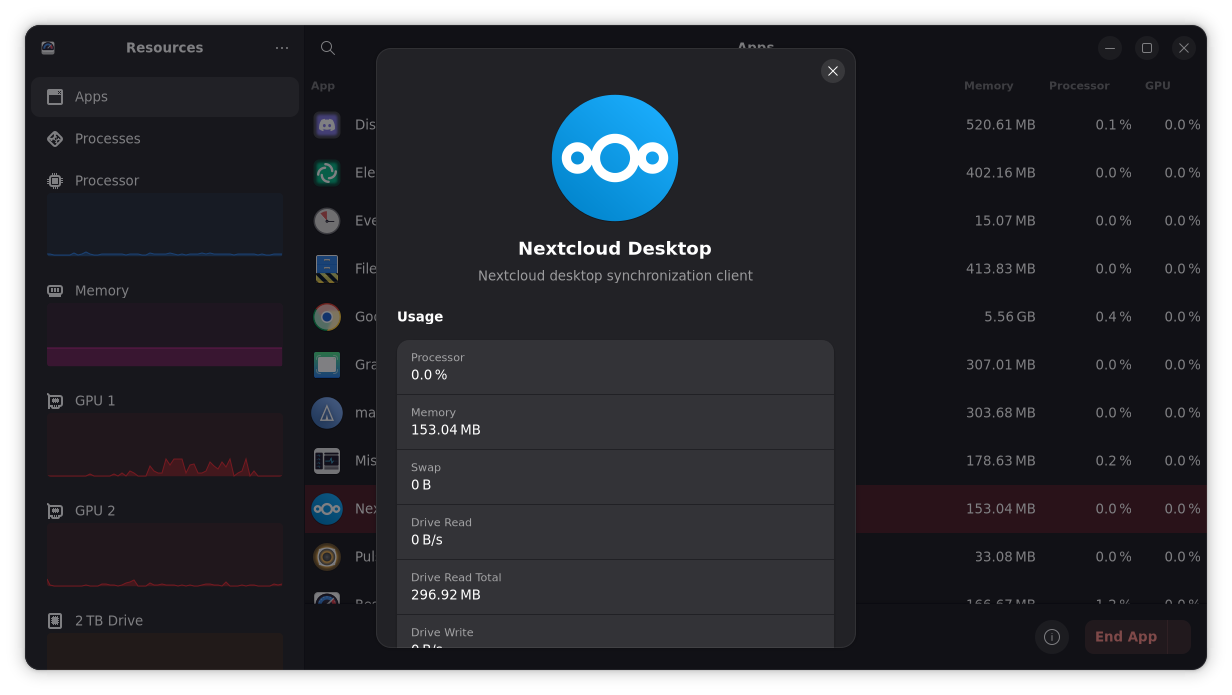Screen dimensions: 1232x695
Task: Click the Discord app icon in list
Action: 327,125
